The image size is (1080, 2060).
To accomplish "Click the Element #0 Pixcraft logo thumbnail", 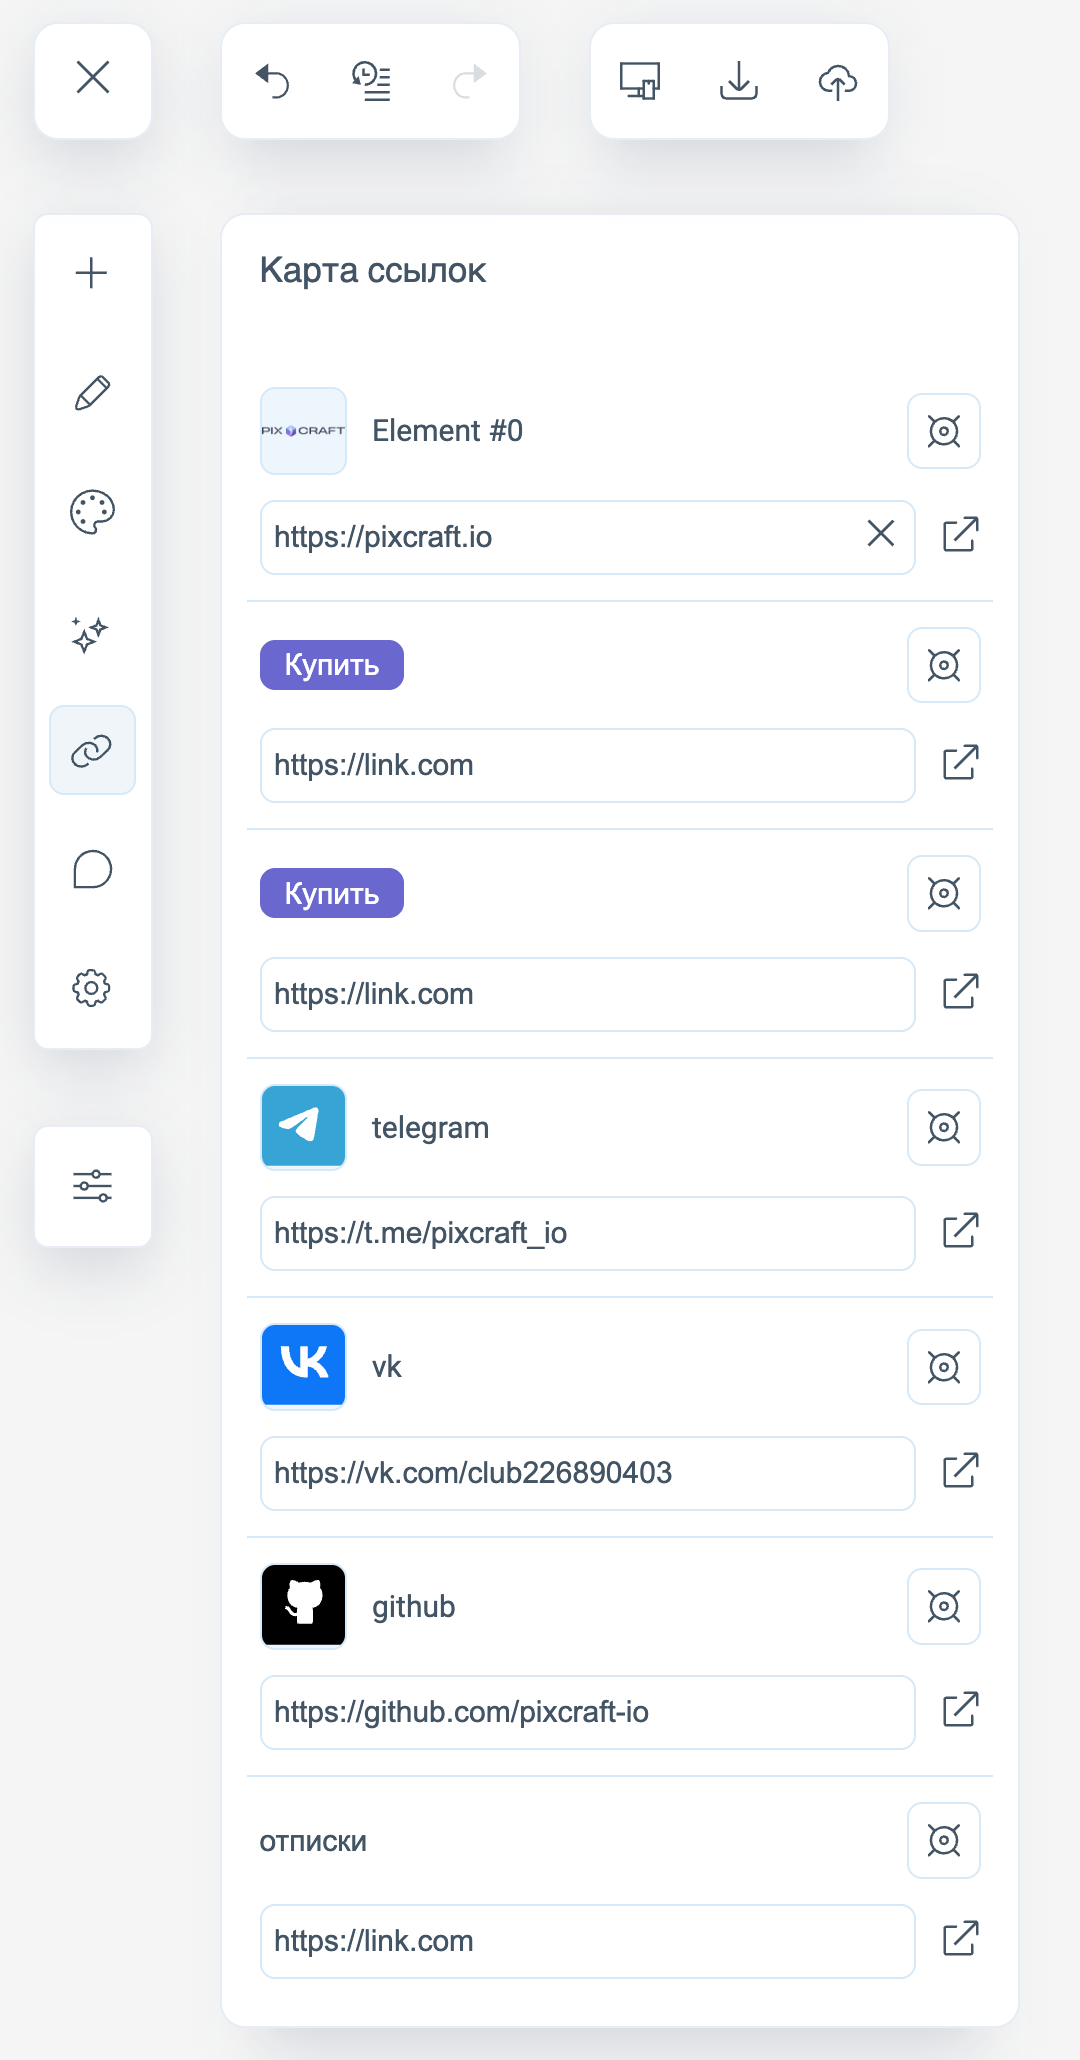I will pyautogui.click(x=303, y=431).
